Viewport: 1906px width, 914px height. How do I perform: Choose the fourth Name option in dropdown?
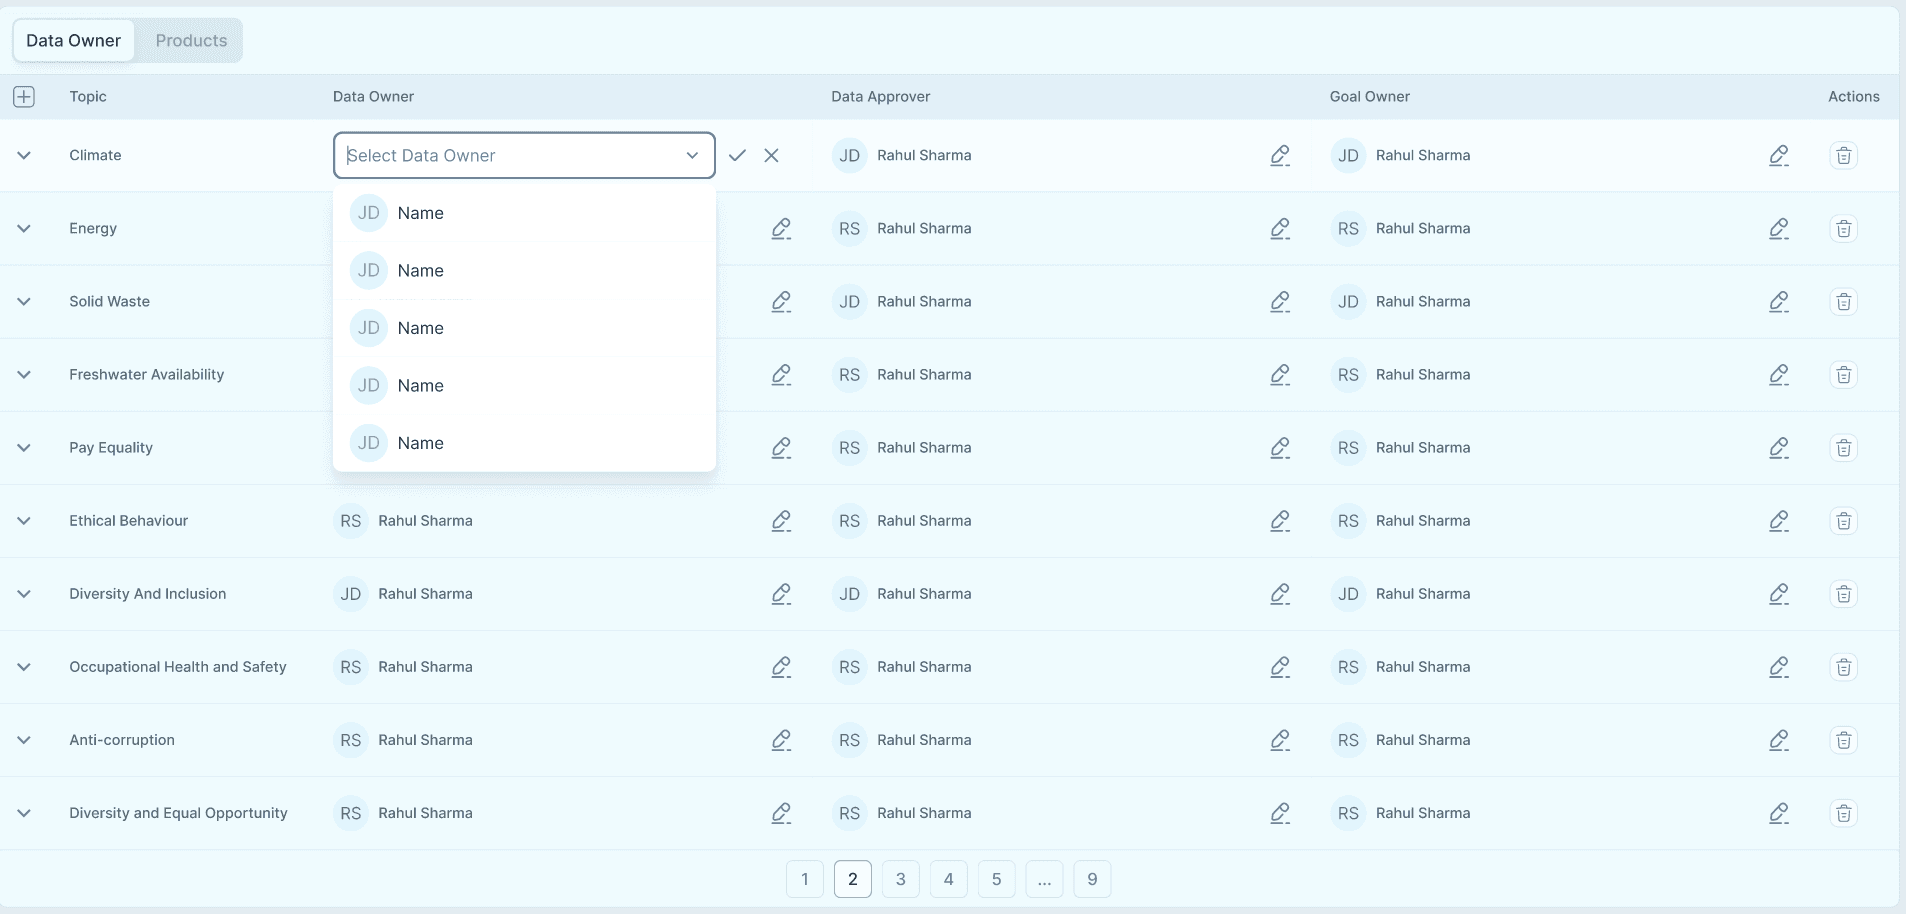click(524, 385)
